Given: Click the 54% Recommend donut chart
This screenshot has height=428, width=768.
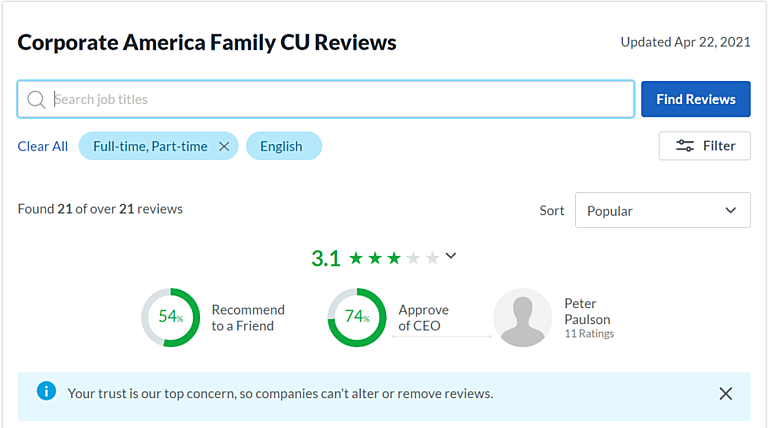Looking at the screenshot, I should [x=170, y=318].
